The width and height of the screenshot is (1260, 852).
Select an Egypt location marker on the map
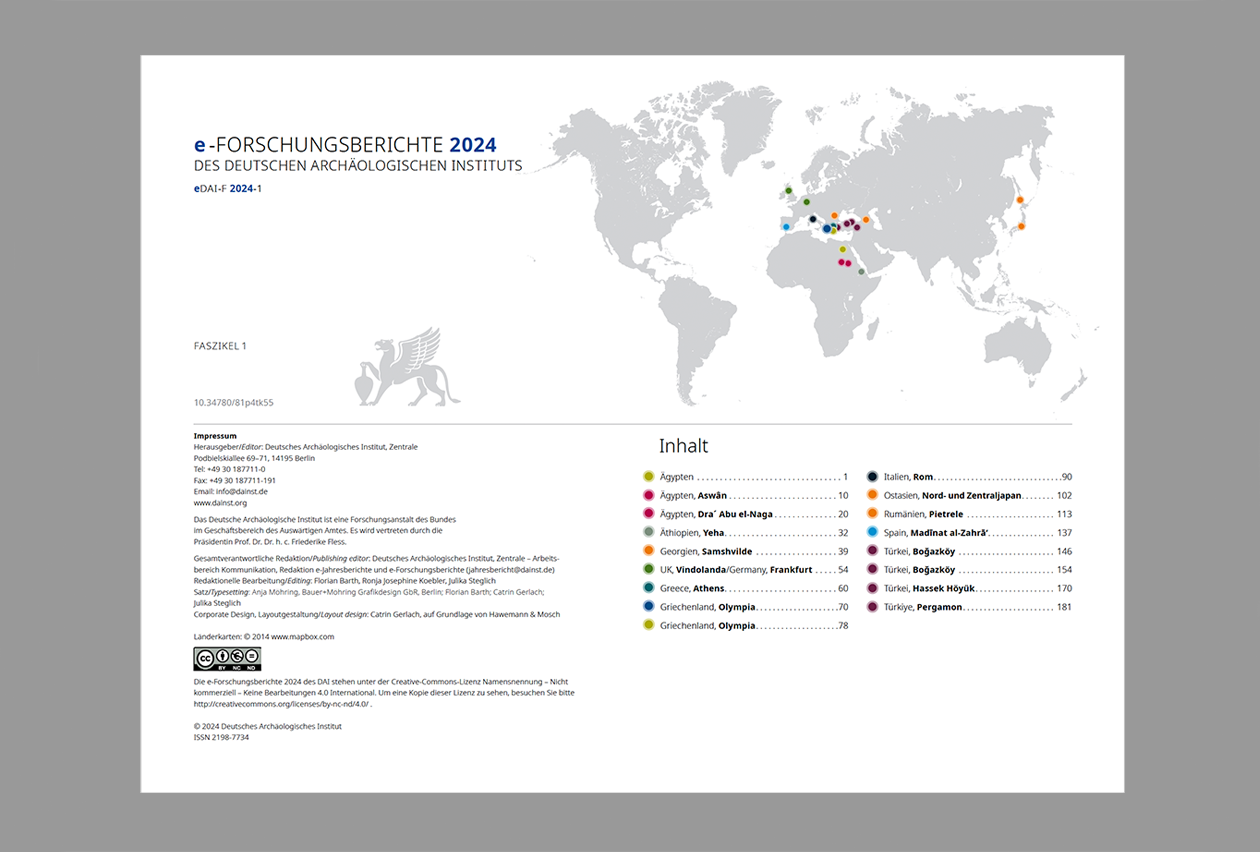point(842,249)
